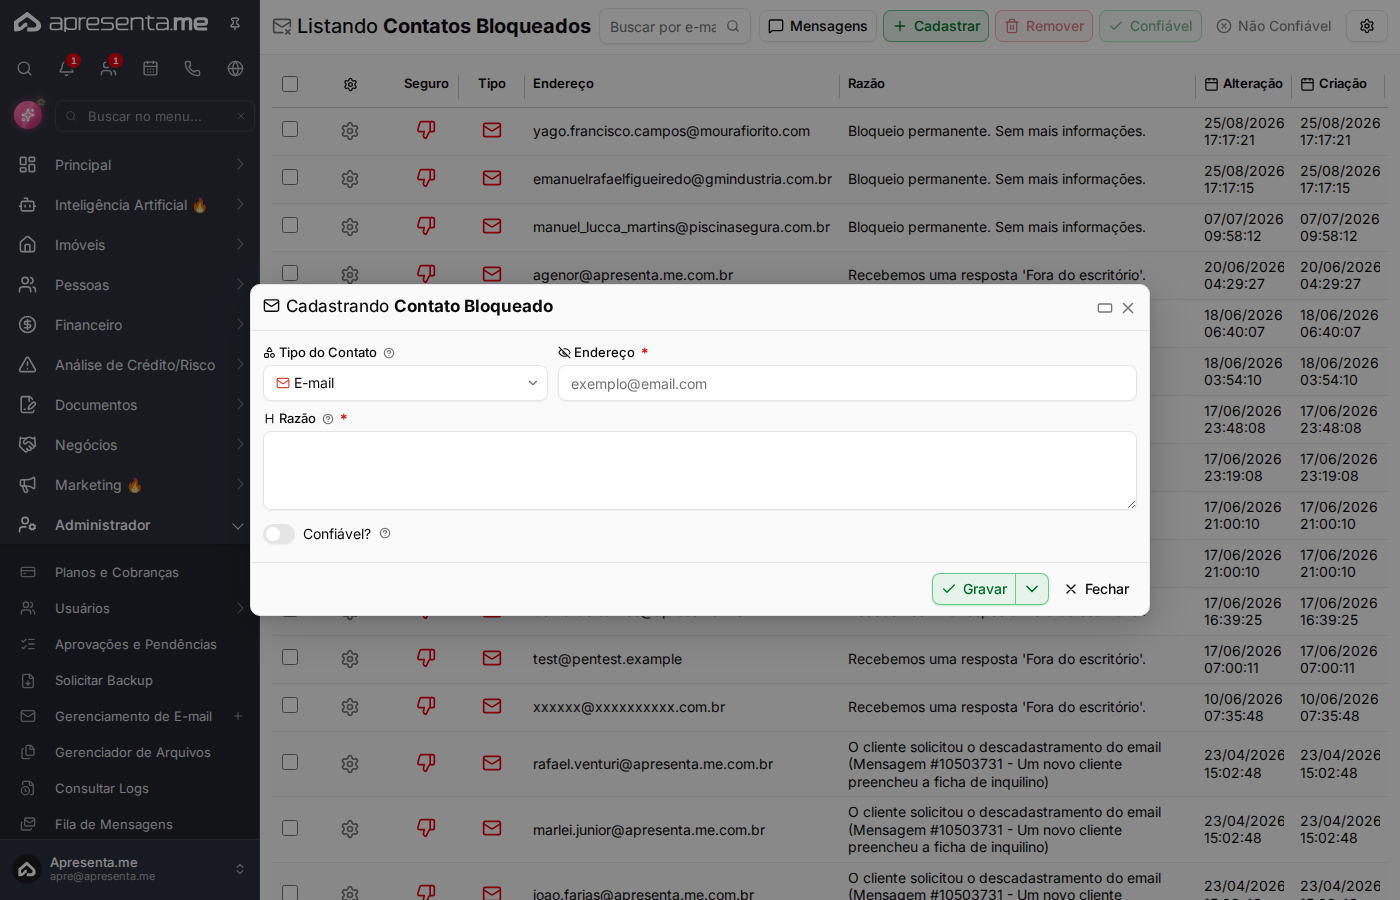Expand the Inteligência Artificial menu

click(x=130, y=205)
